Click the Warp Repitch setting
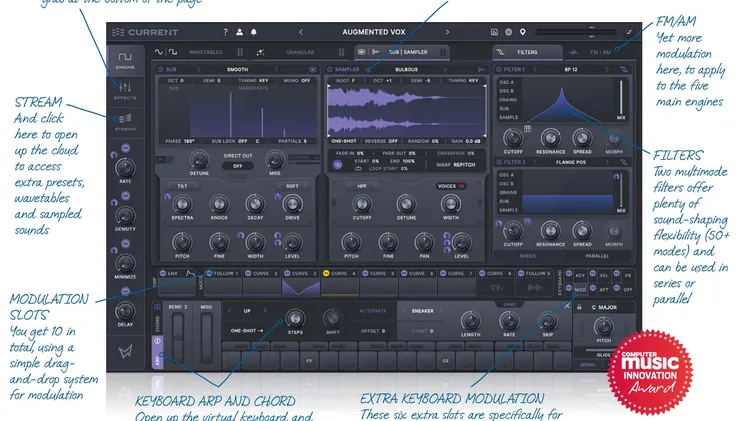The image size is (750, 421). pyautogui.click(x=455, y=165)
